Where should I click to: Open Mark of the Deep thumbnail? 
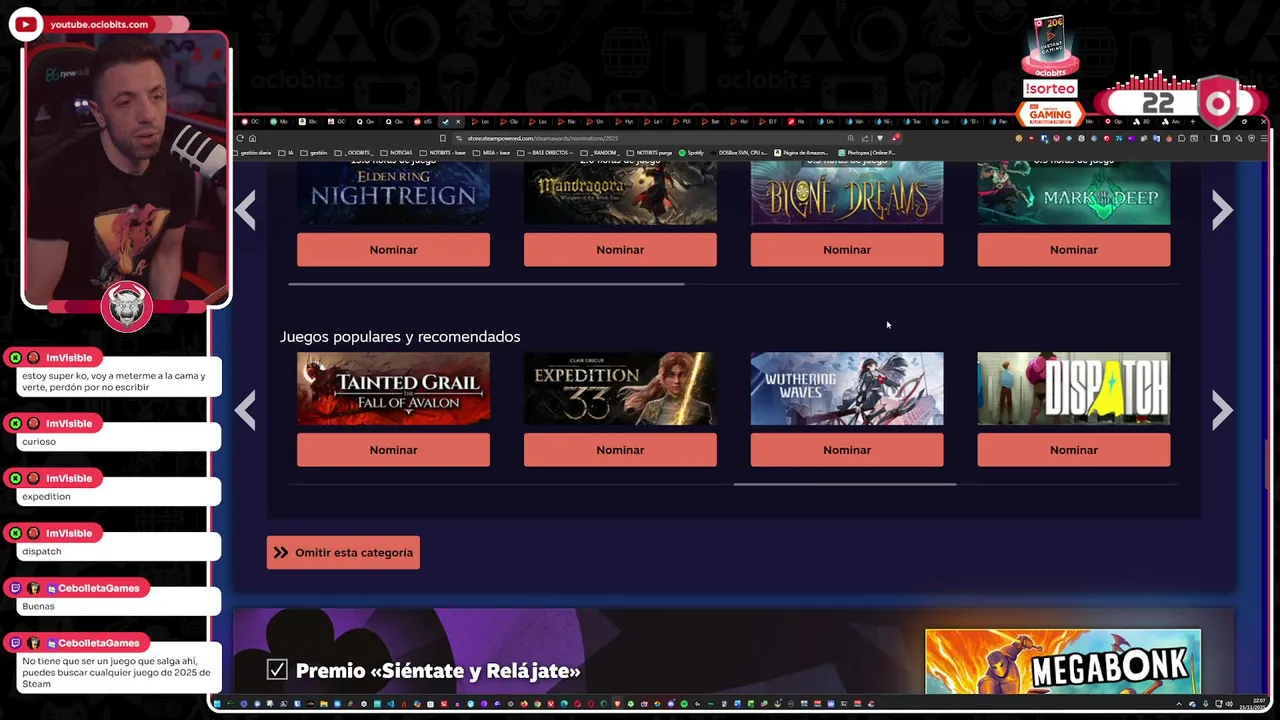coord(1074,192)
